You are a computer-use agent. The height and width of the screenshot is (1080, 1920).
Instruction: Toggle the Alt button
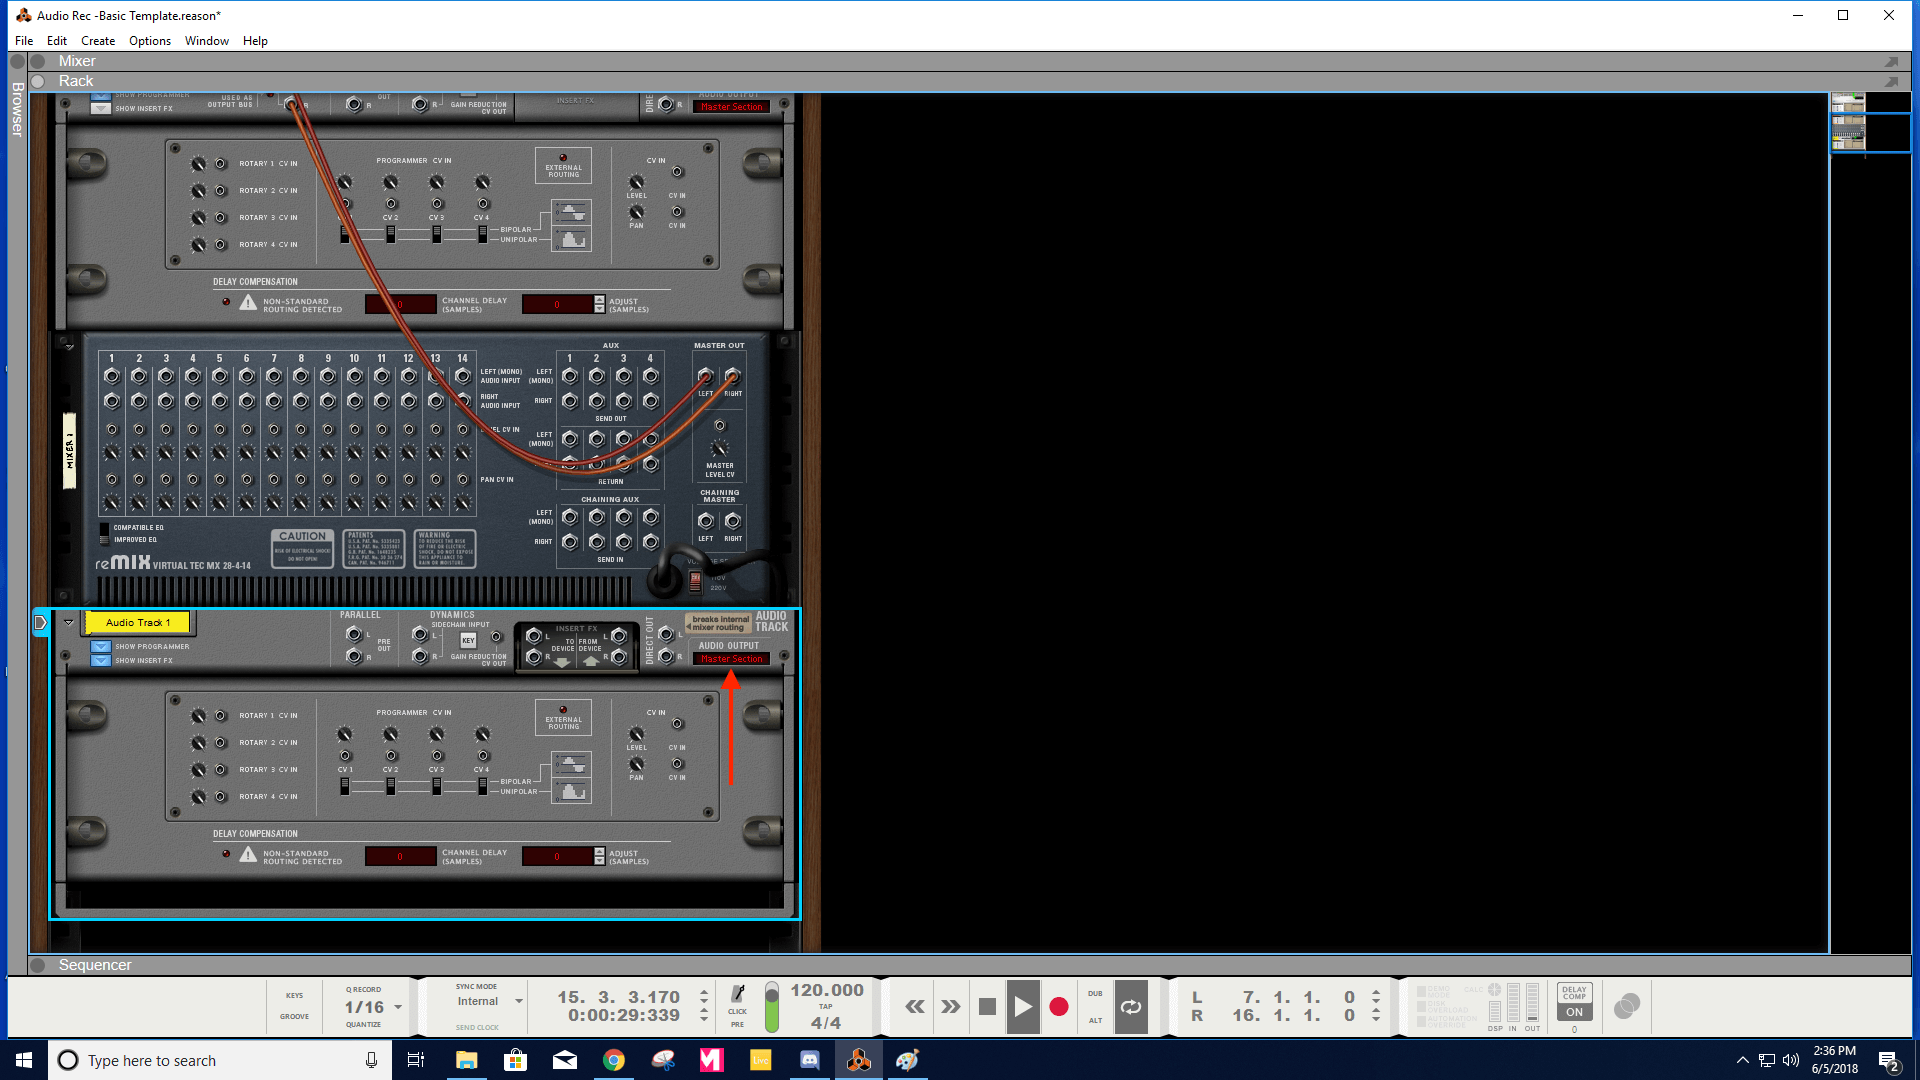pyautogui.click(x=1095, y=1020)
